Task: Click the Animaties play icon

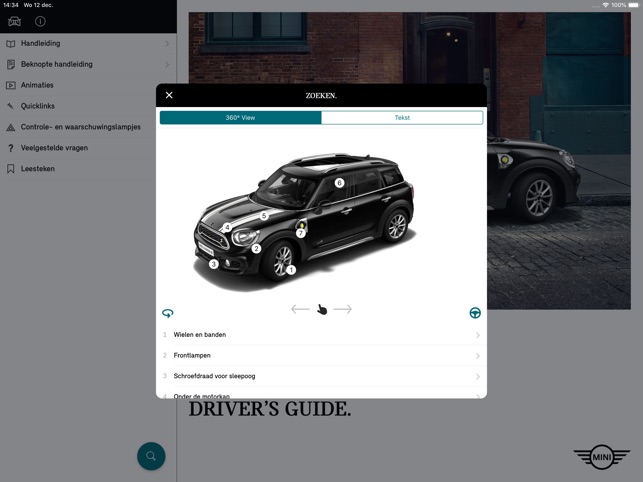Action: (11, 85)
